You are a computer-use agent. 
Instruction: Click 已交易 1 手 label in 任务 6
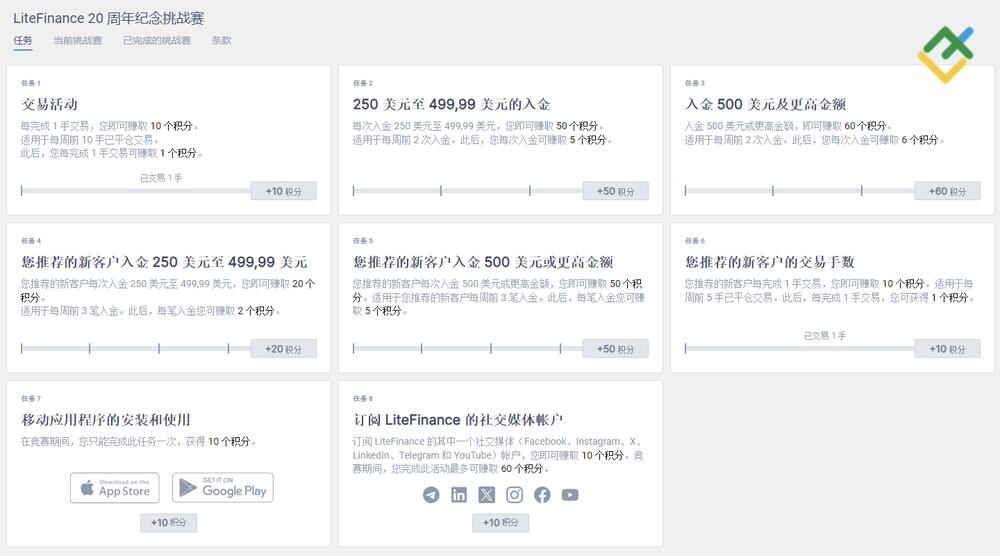[x=825, y=335]
